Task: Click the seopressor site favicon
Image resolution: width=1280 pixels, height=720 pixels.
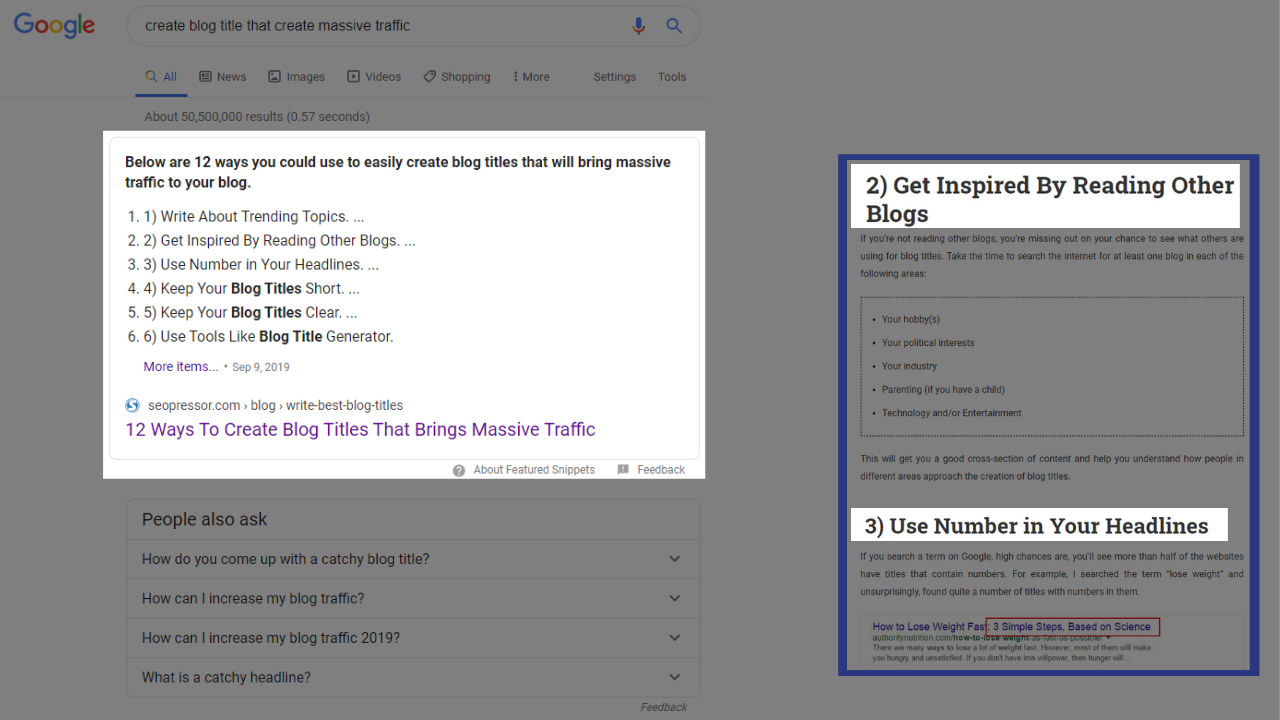Action: coord(132,405)
